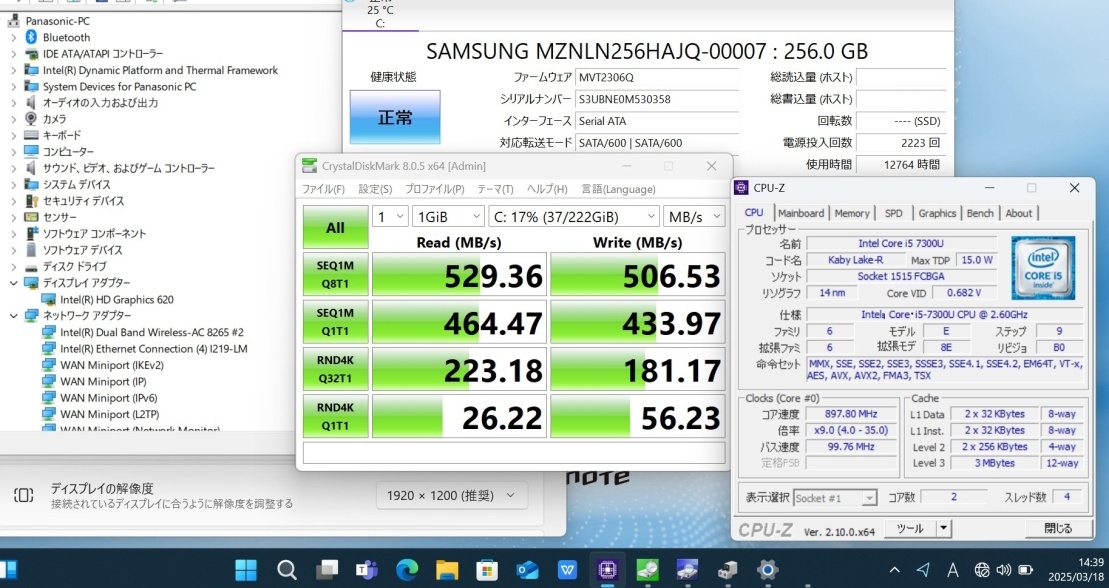This screenshot has width=1109, height=588.
Task: Switch to the SPD tab in CPU-Z
Action: [893, 213]
